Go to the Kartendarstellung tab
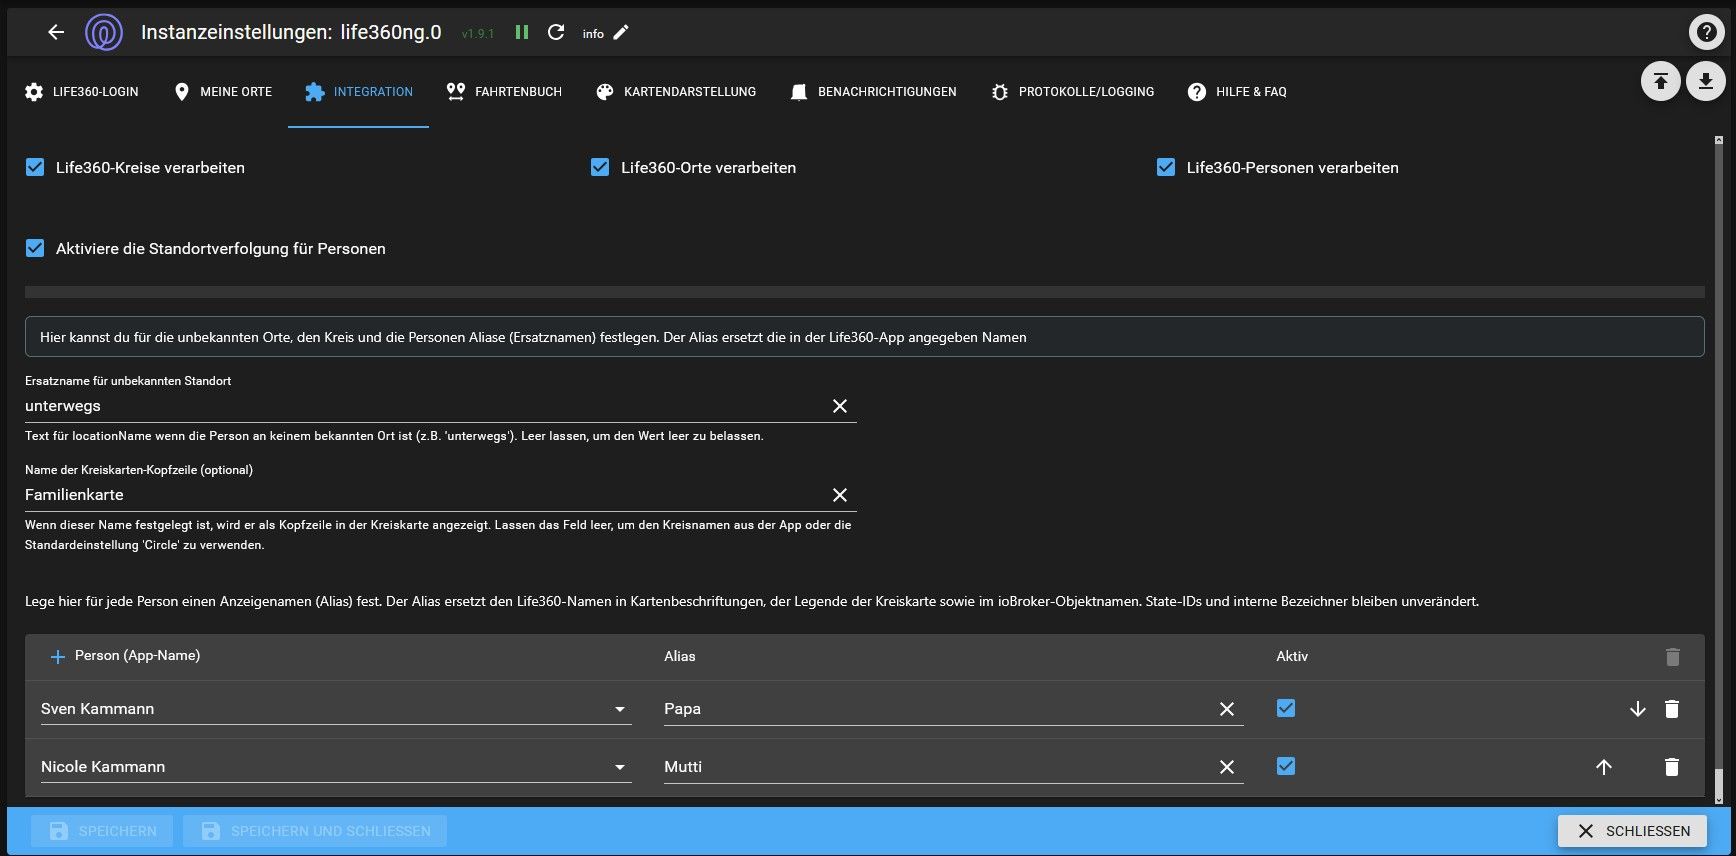The image size is (1736, 856). [x=676, y=92]
